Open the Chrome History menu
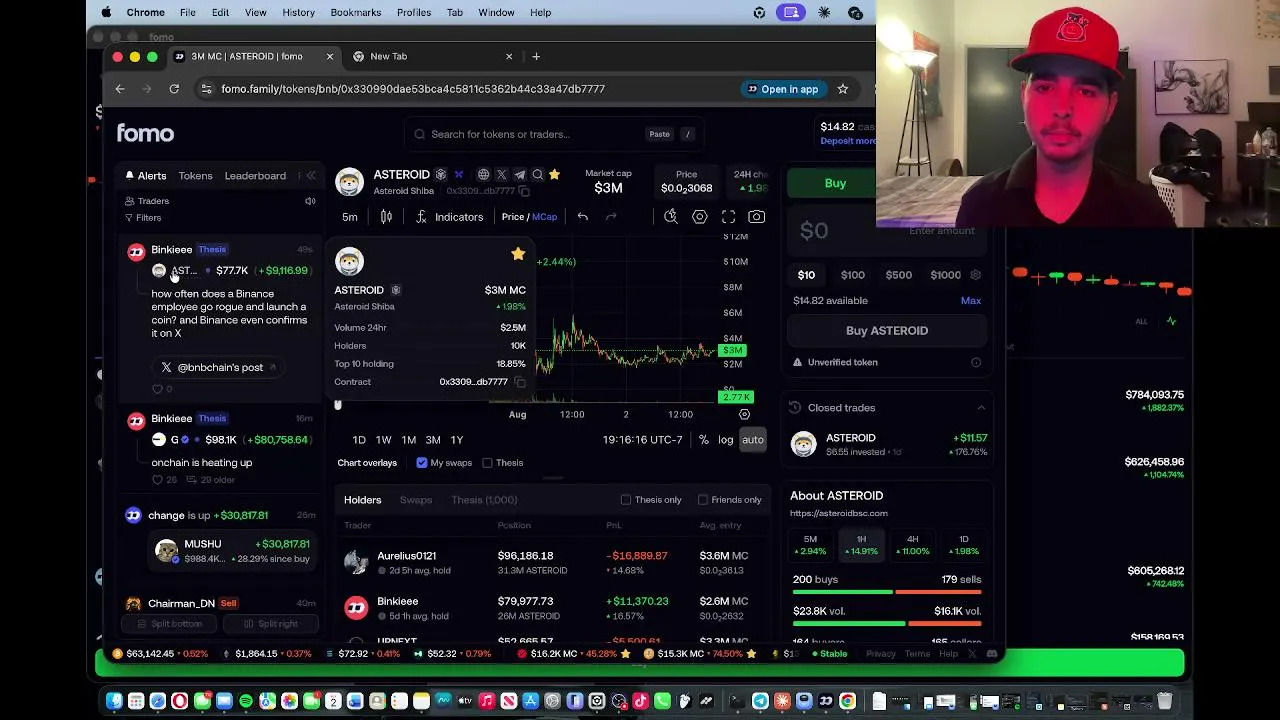The height and width of the screenshot is (720, 1280). pos(298,13)
